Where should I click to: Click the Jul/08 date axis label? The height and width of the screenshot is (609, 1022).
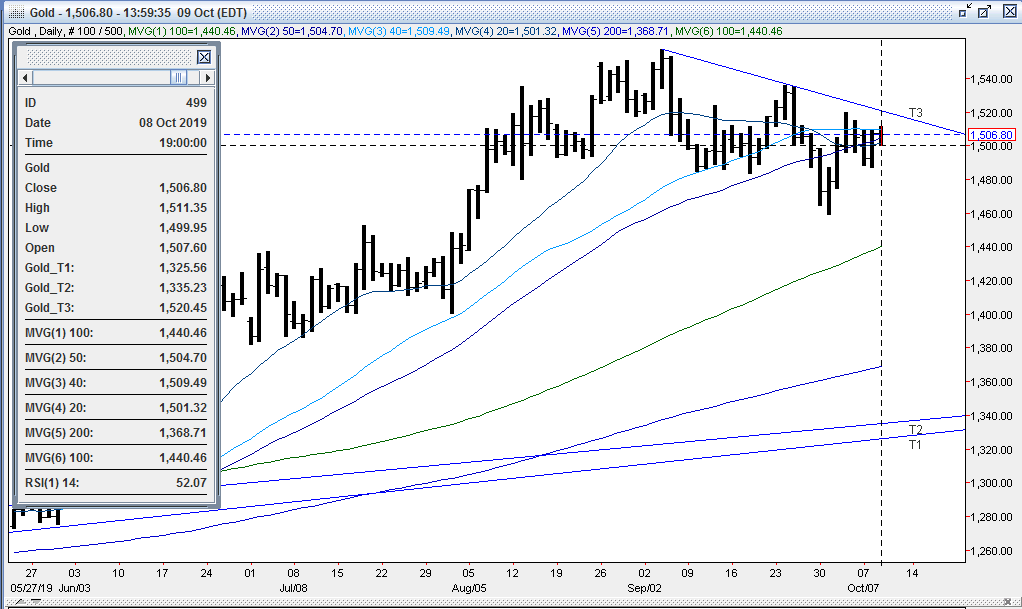293,588
